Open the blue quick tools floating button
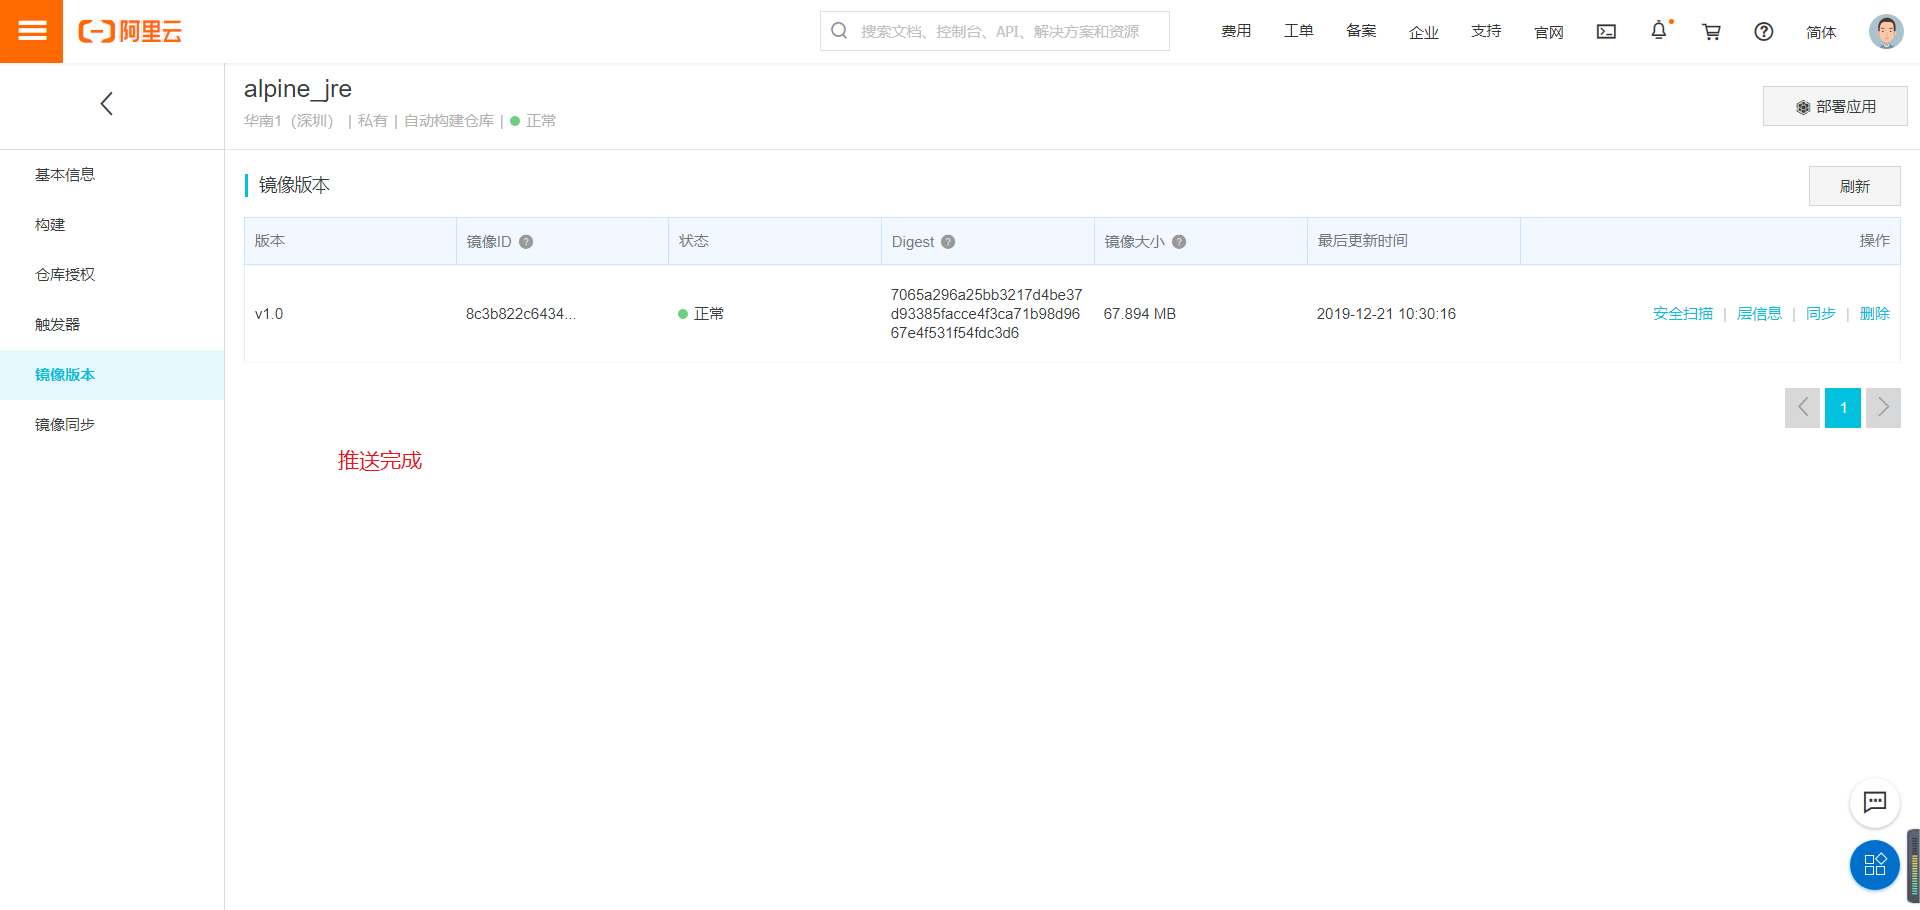The height and width of the screenshot is (910, 1920). (x=1875, y=865)
